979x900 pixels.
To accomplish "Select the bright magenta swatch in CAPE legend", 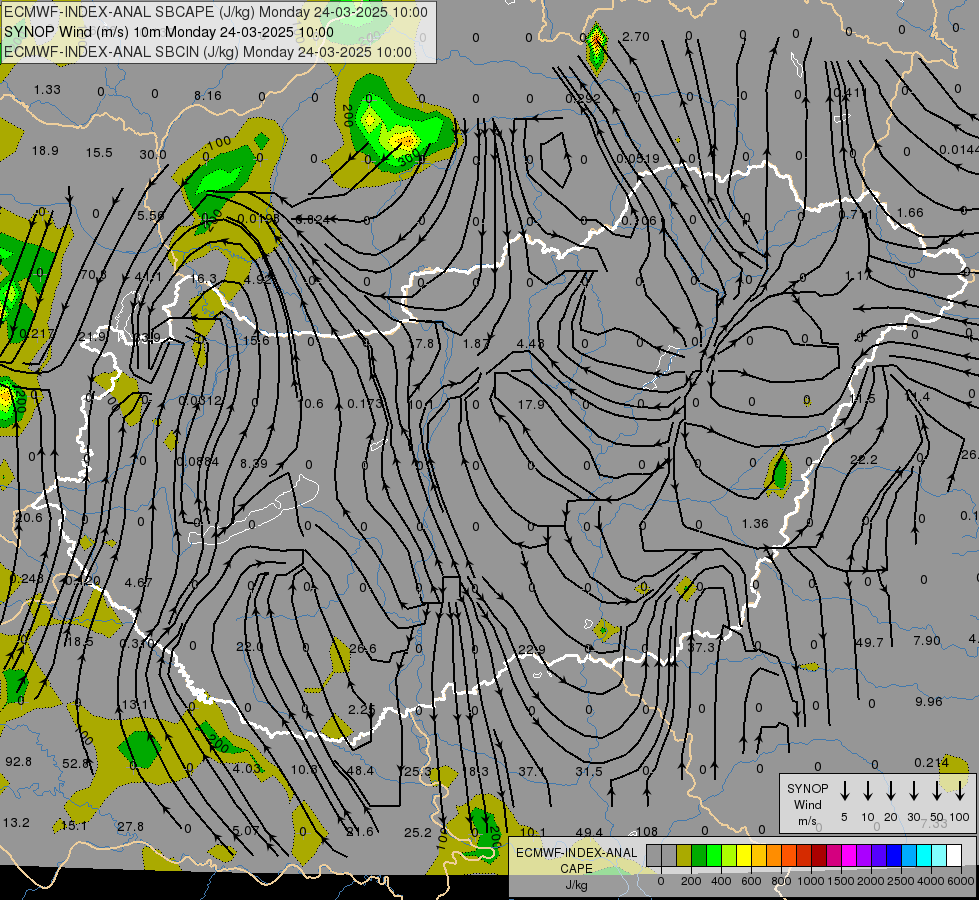I will (x=849, y=855).
